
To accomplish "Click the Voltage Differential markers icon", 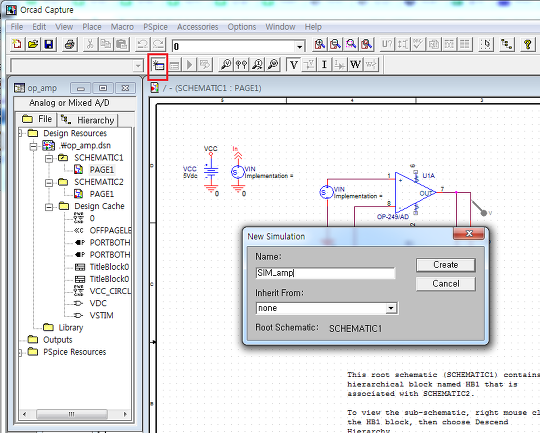I will coord(241,65).
